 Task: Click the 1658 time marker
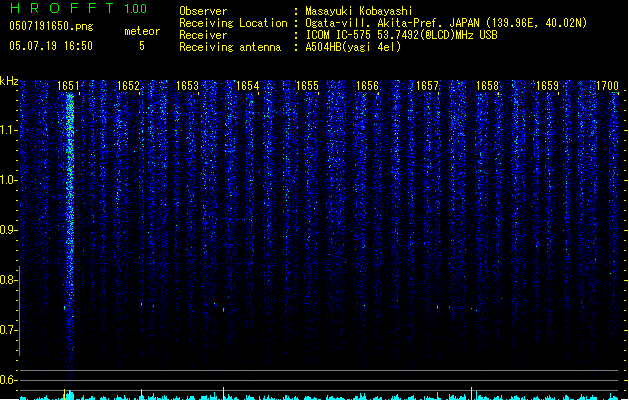pyautogui.click(x=487, y=86)
